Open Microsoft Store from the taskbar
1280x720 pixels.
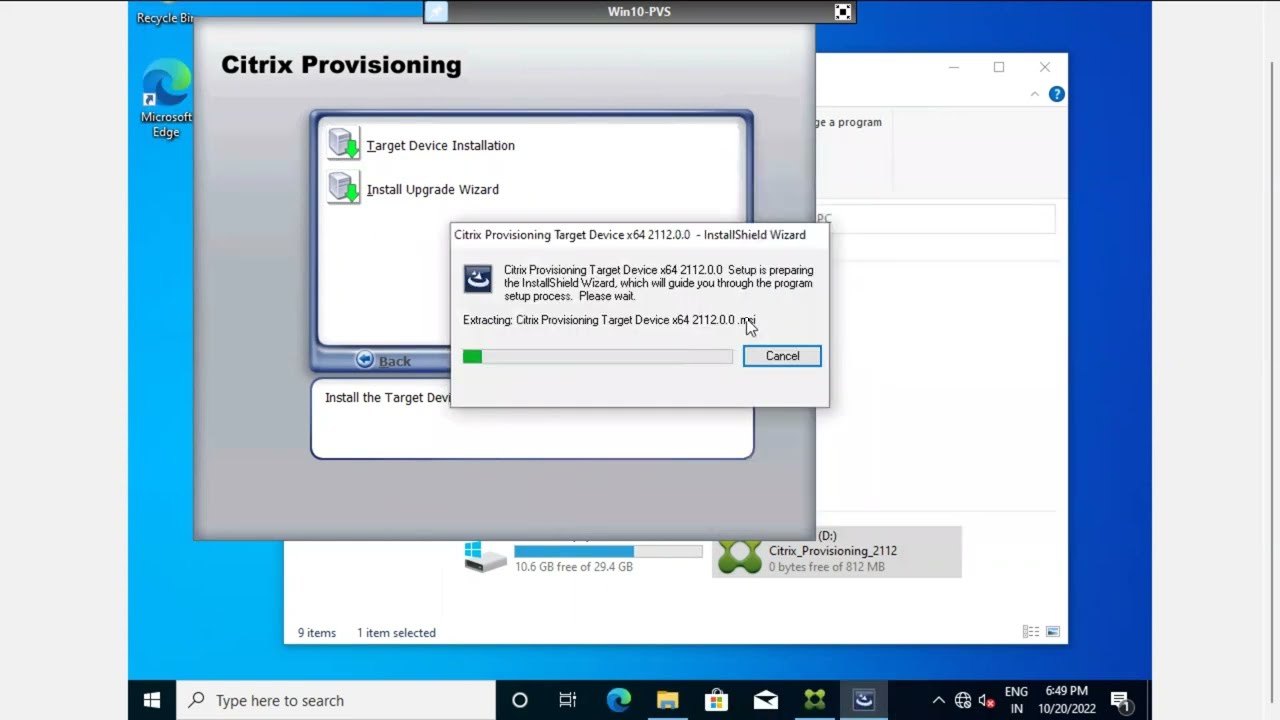click(x=716, y=700)
